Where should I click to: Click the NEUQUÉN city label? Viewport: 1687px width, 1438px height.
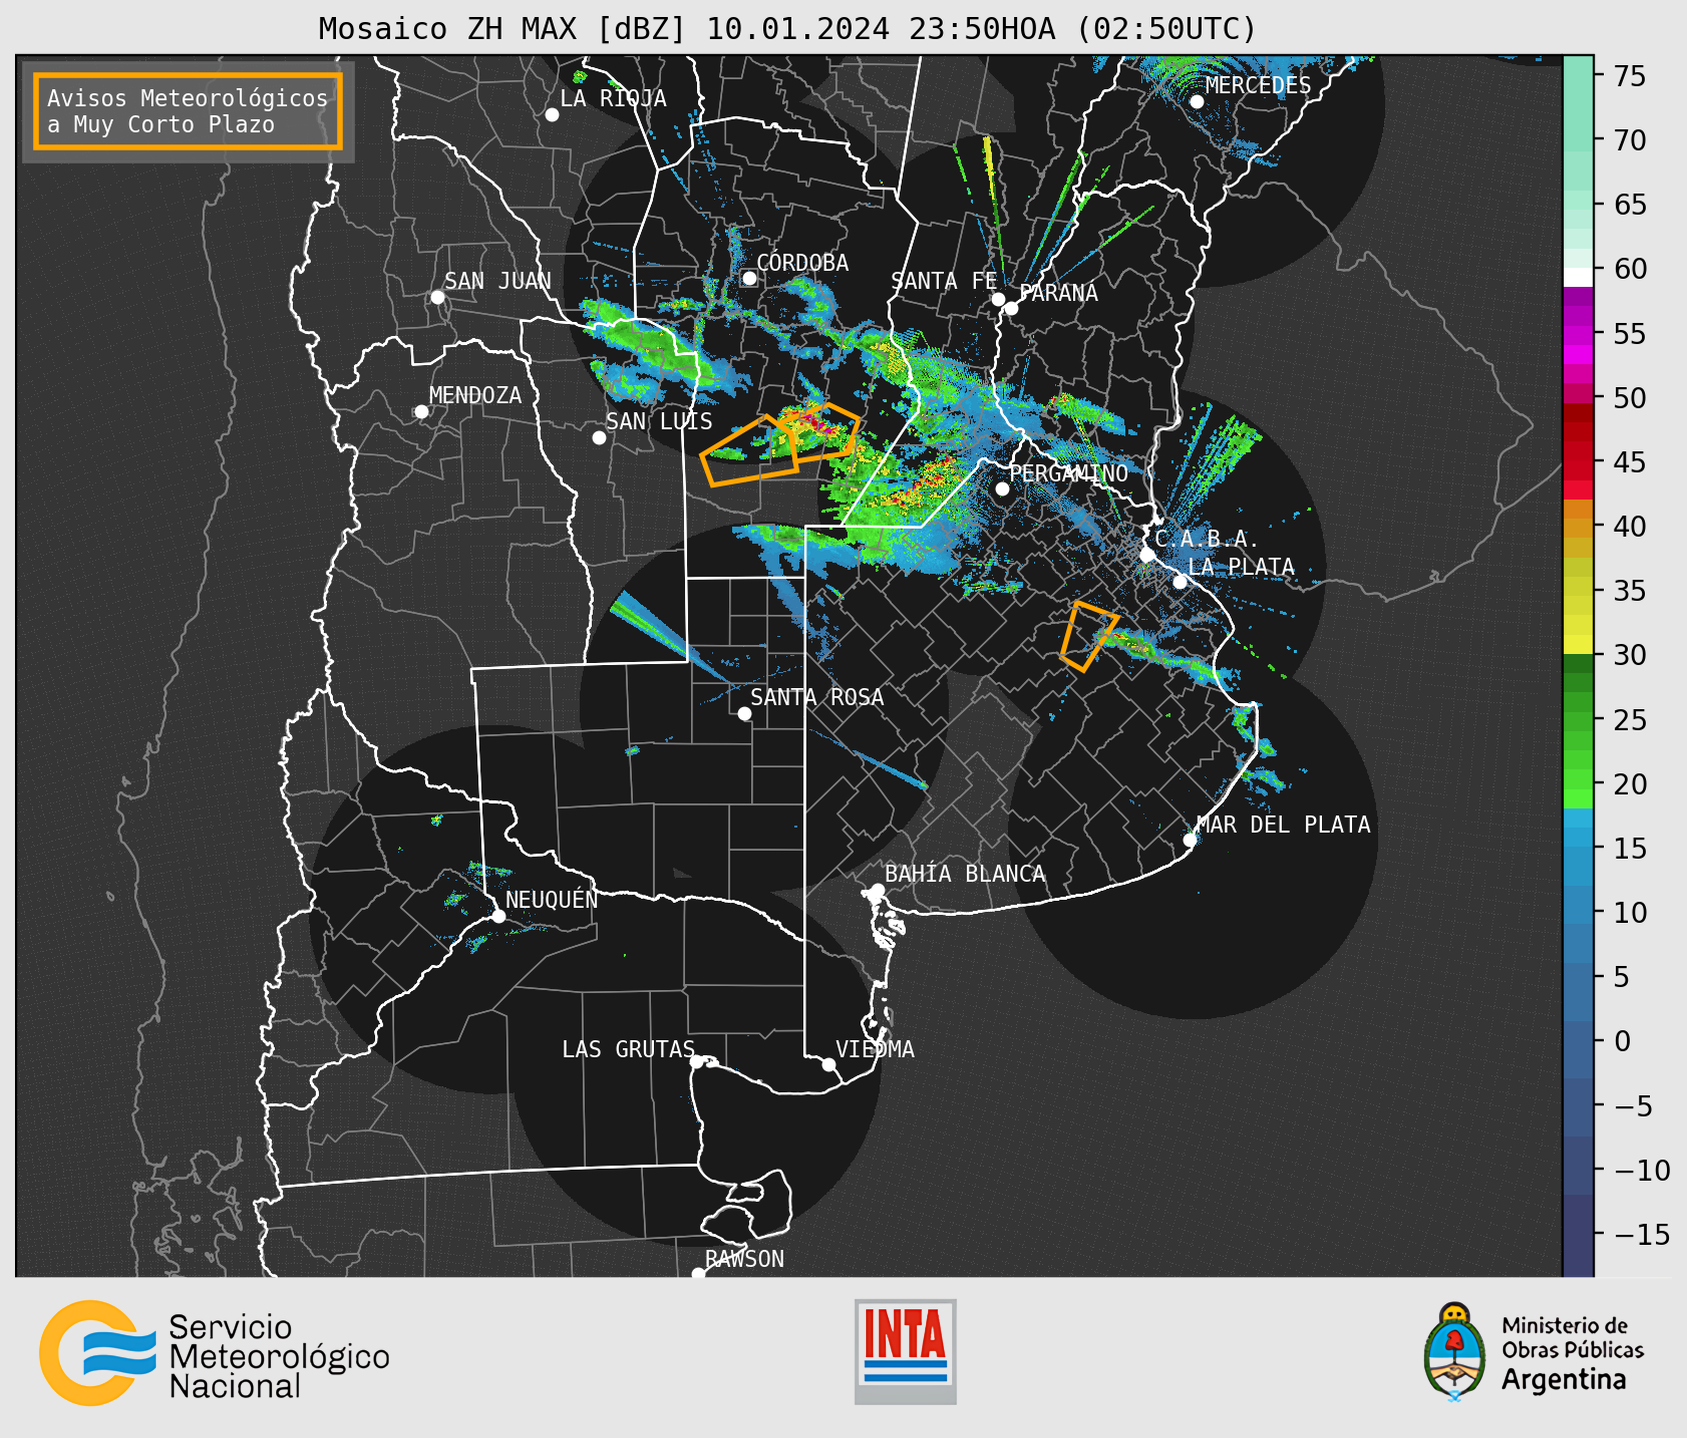[x=552, y=899]
